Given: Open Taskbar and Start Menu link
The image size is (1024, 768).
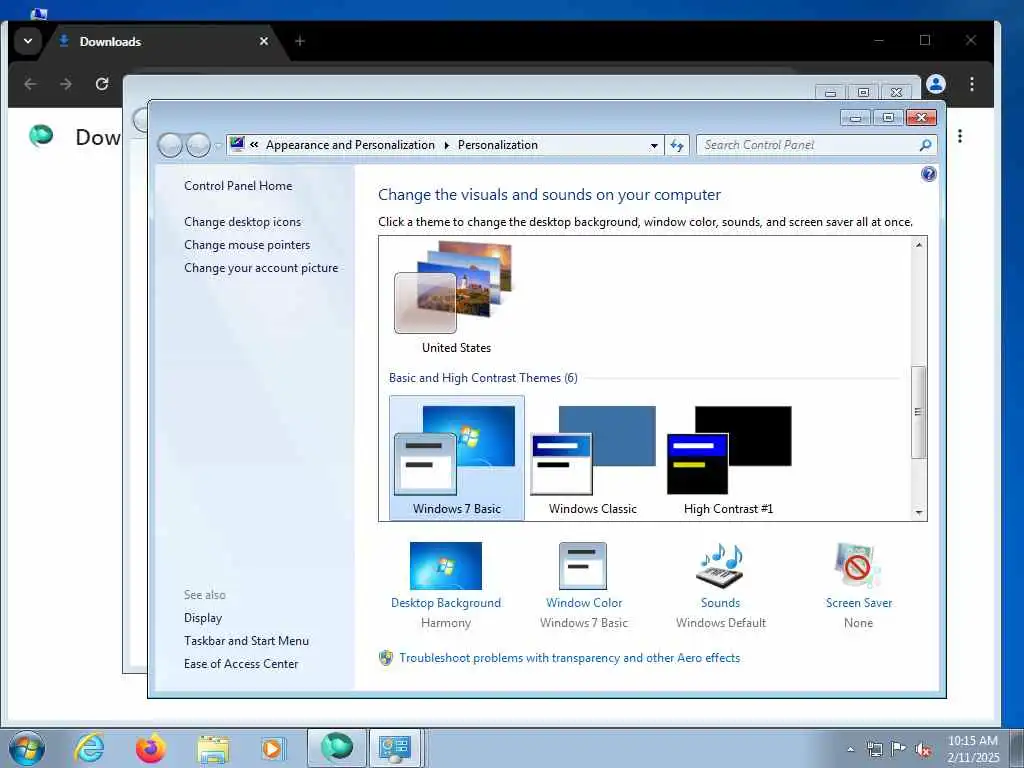Looking at the screenshot, I should pyautogui.click(x=246, y=640).
